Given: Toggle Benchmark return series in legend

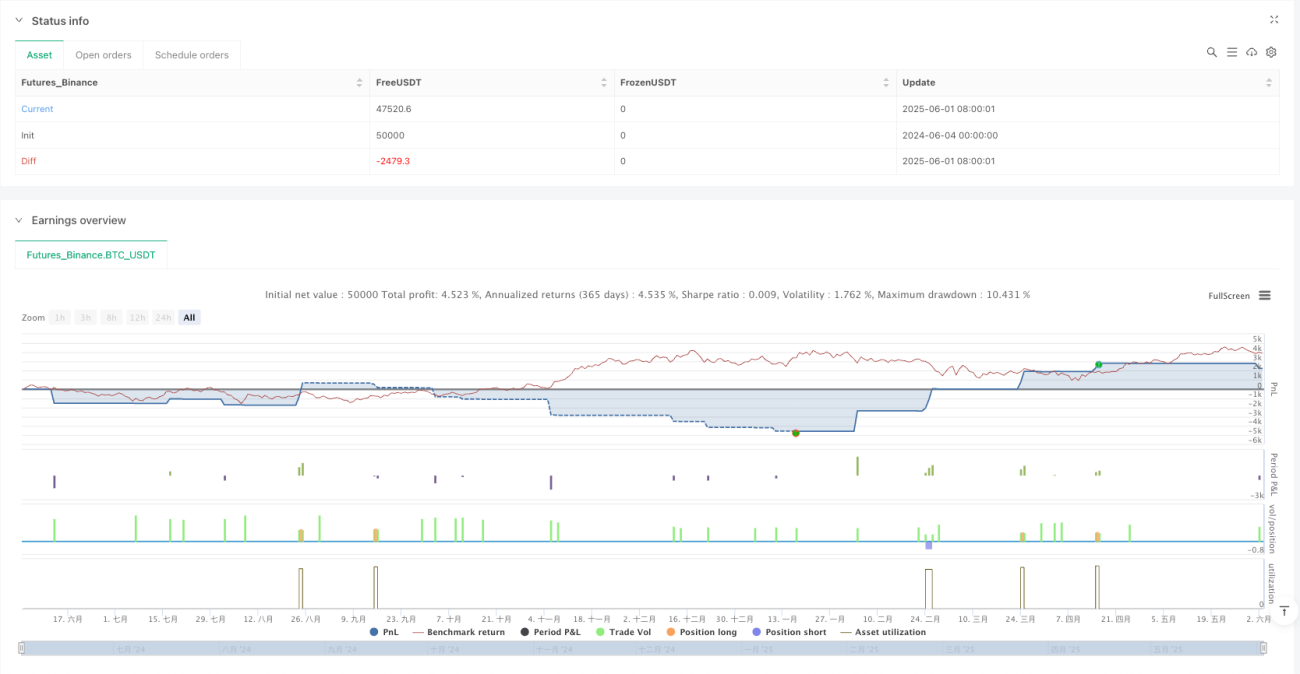Looking at the screenshot, I should coord(458,632).
